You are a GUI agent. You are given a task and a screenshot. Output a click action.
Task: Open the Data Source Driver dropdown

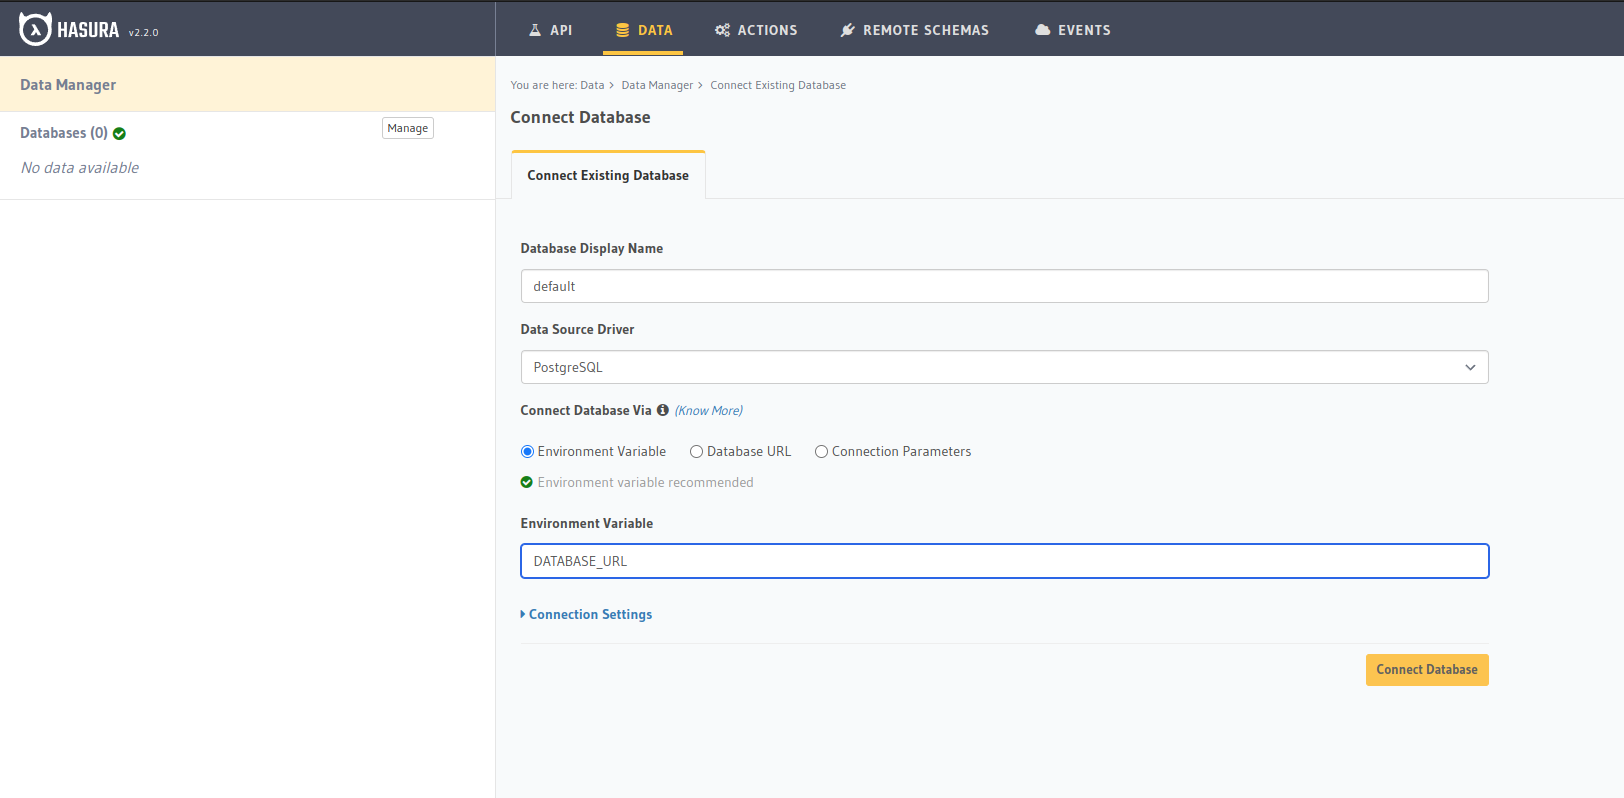coord(1004,367)
